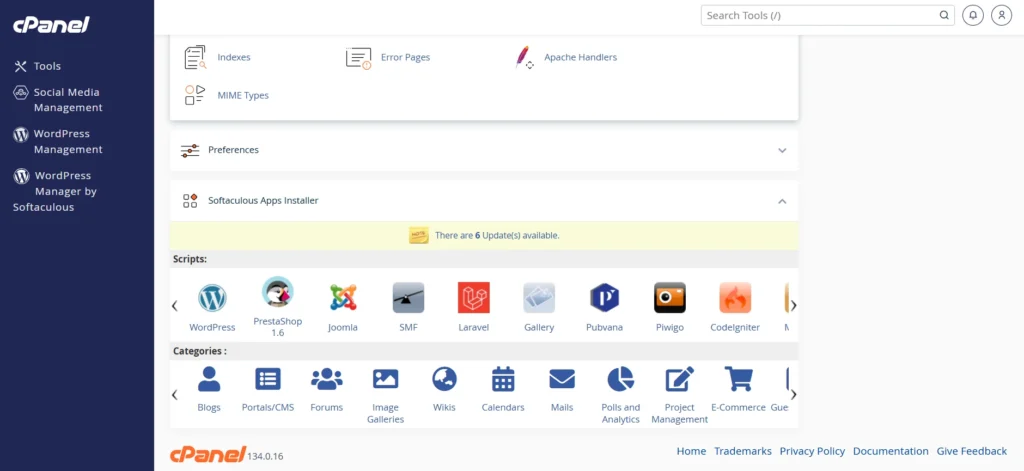This screenshot has width=1024, height=471.
Task: Click the 6 Update(s) available notice
Action: [x=497, y=235]
